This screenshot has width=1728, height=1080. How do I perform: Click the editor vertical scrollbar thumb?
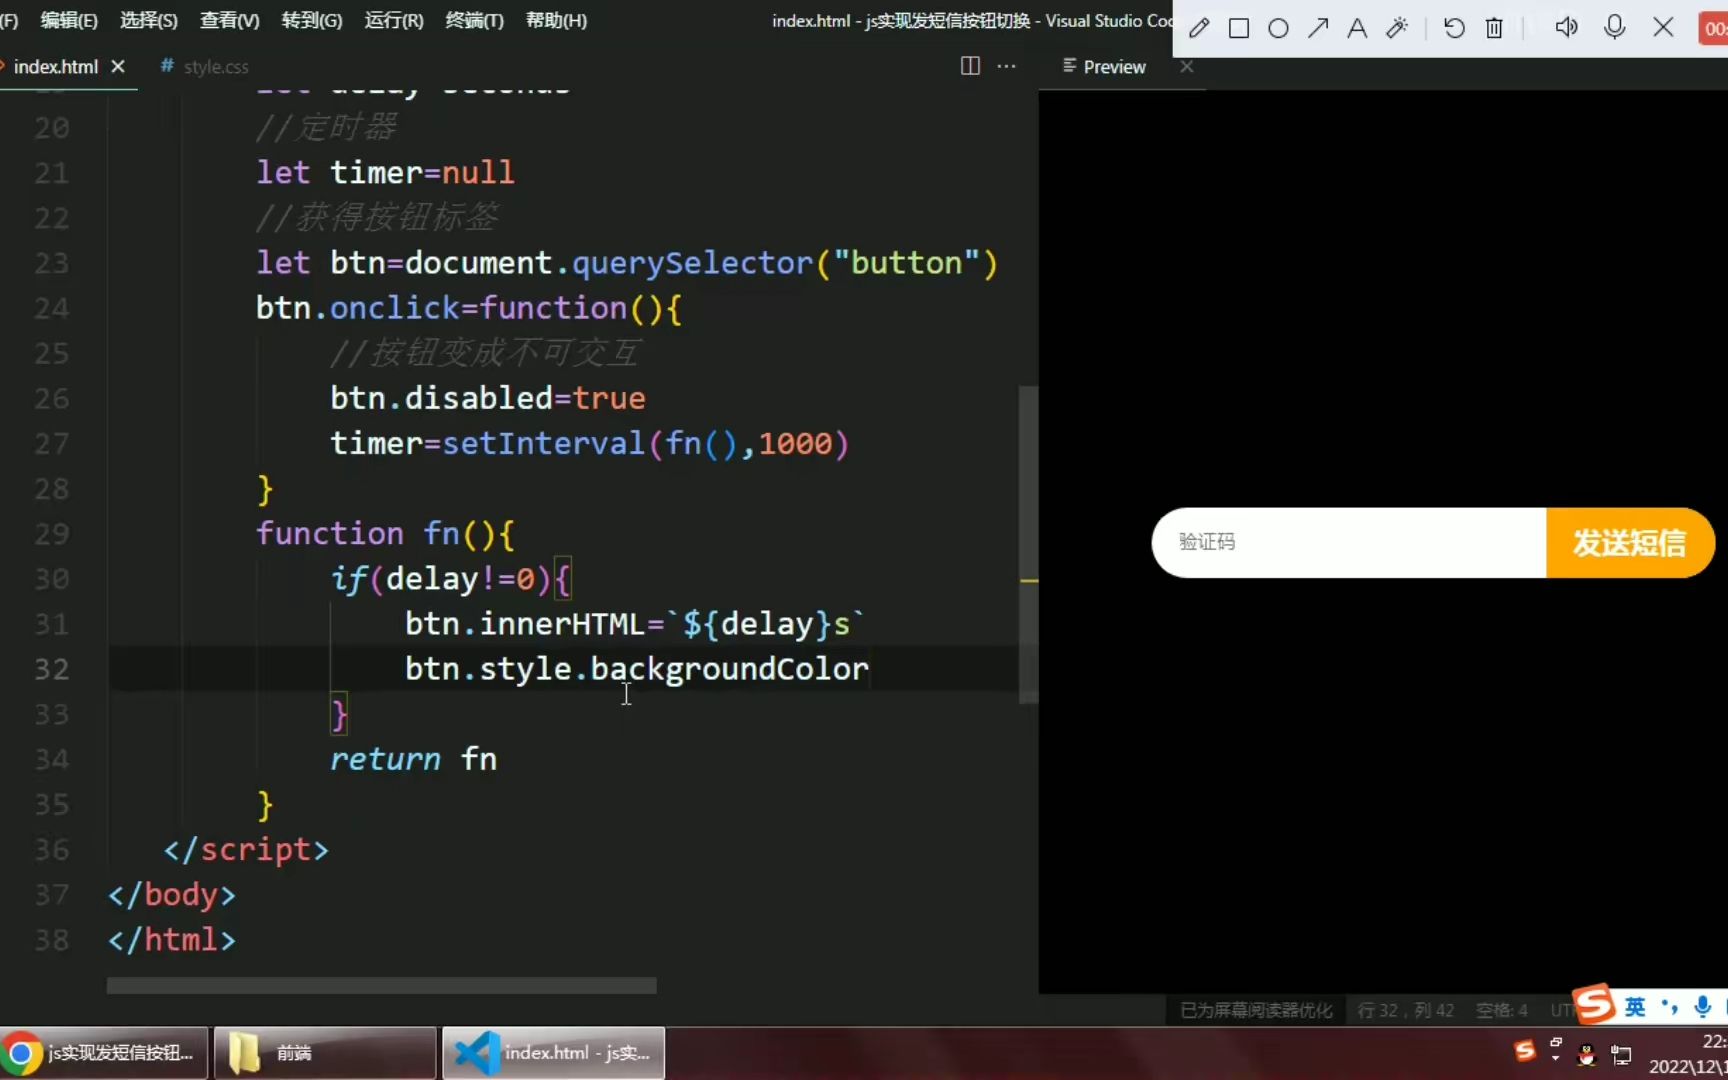[1028, 545]
